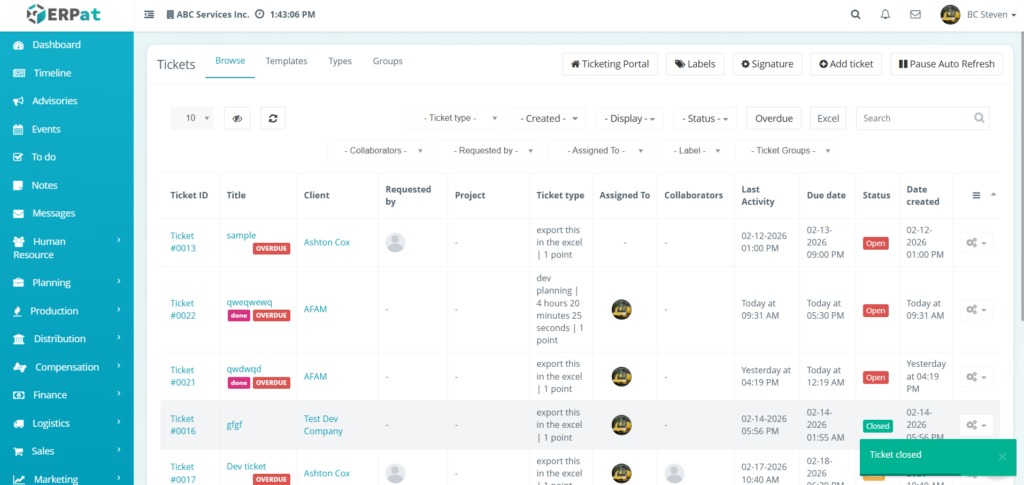
Task: Expand the Ticket type filter dropdown
Action: click(x=454, y=118)
